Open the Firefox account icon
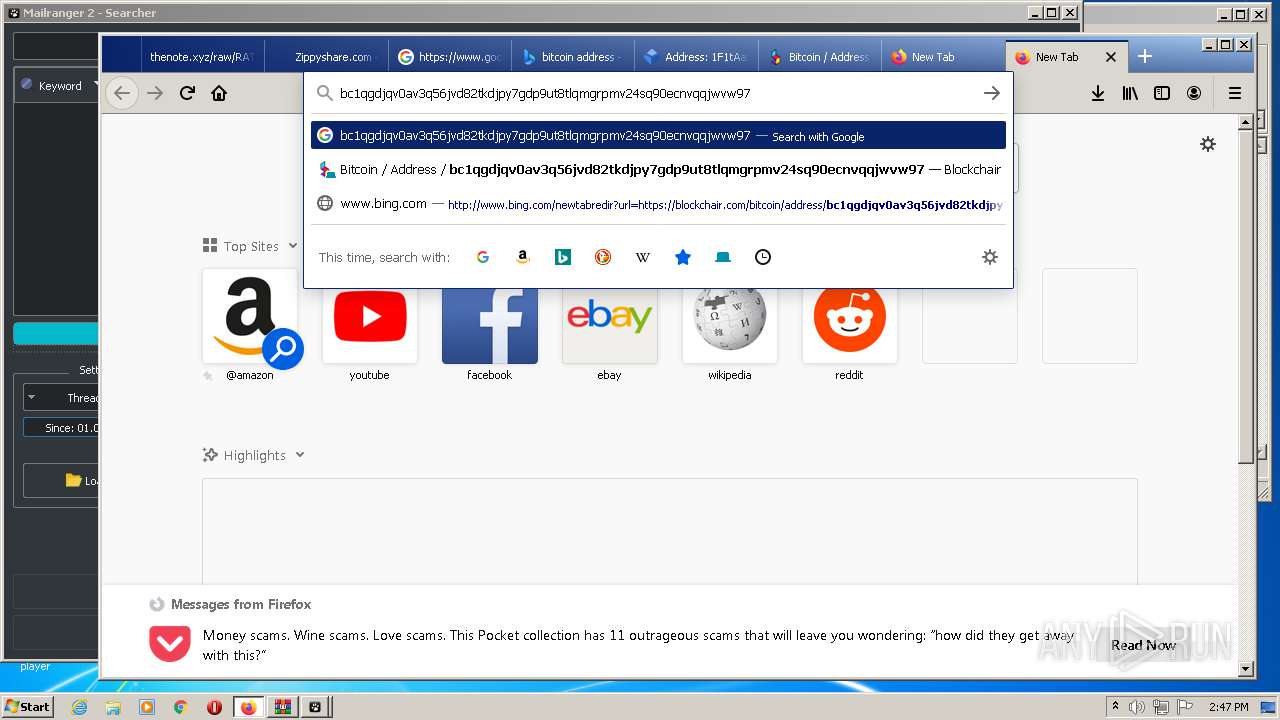This screenshot has width=1280, height=720. pos(1194,93)
